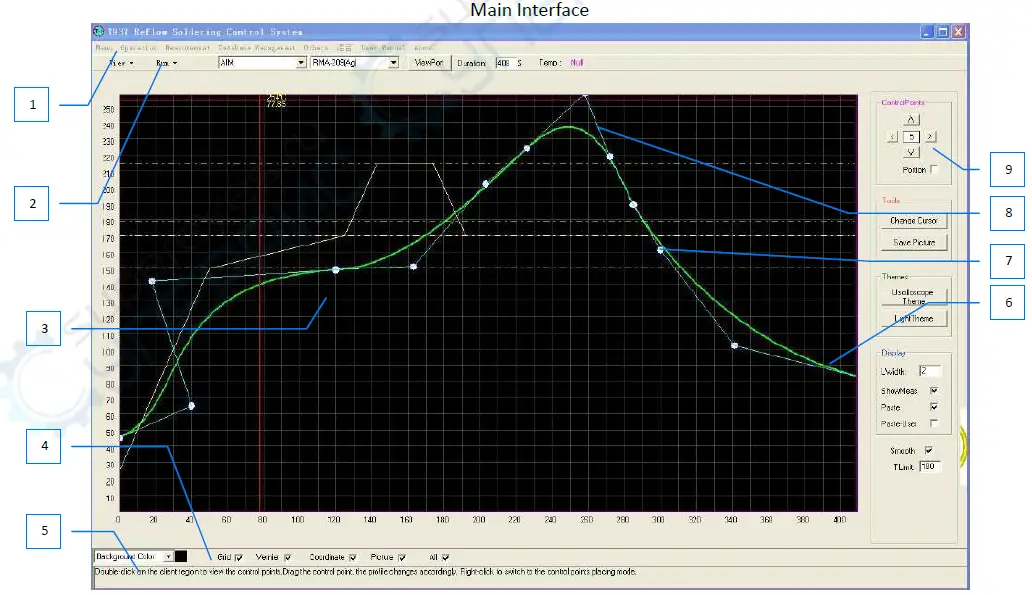Toggle the ShowMeas checkbox
The image size is (1032, 595).
tap(934, 391)
